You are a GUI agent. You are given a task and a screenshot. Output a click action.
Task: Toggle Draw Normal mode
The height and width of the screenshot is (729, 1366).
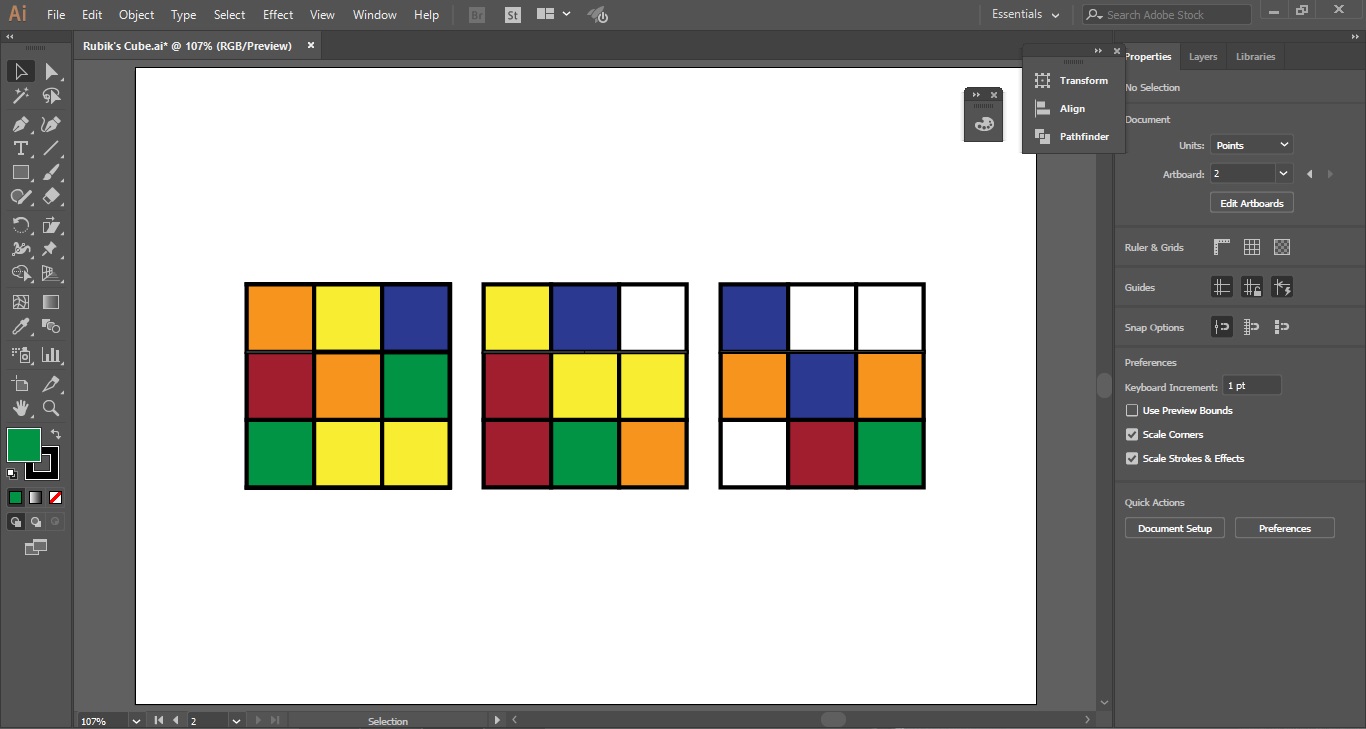pos(16,521)
